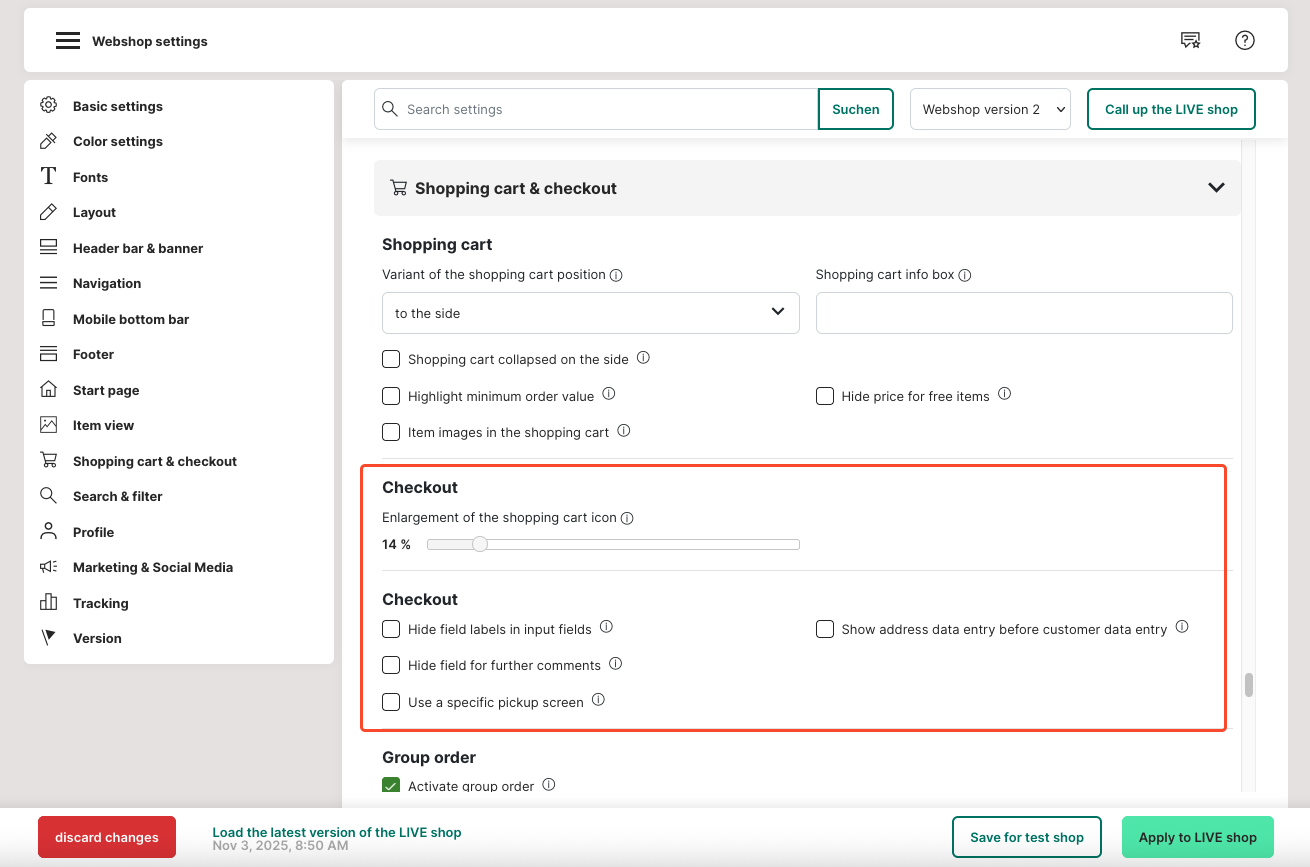
Task: Click the Marketing megaphone icon
Action: 48,567
